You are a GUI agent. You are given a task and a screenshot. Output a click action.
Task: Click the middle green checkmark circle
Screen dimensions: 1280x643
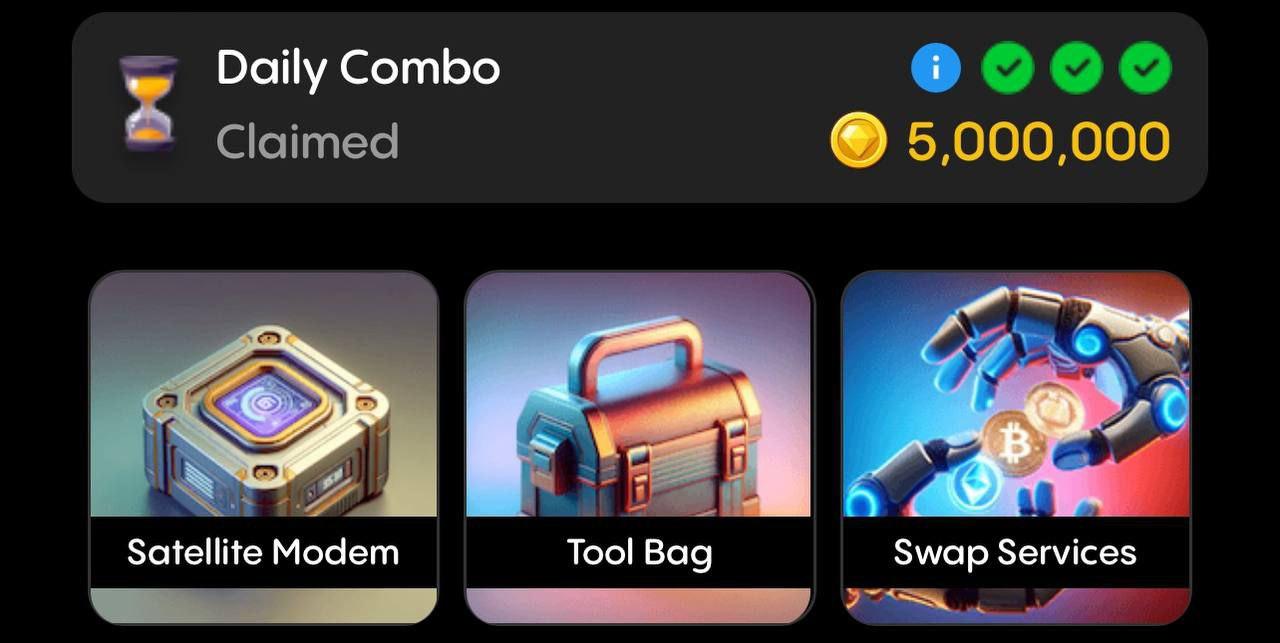[x=1076, y=68]
